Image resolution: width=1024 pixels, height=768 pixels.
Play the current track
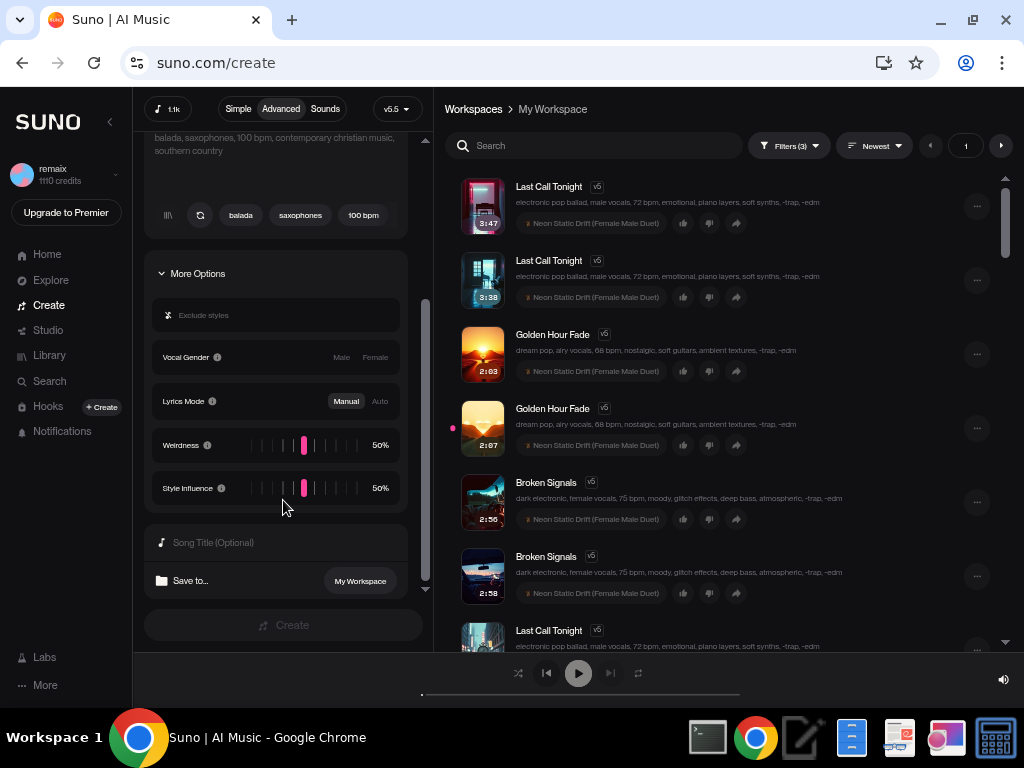pyautogui.click(x=578, y=673)
